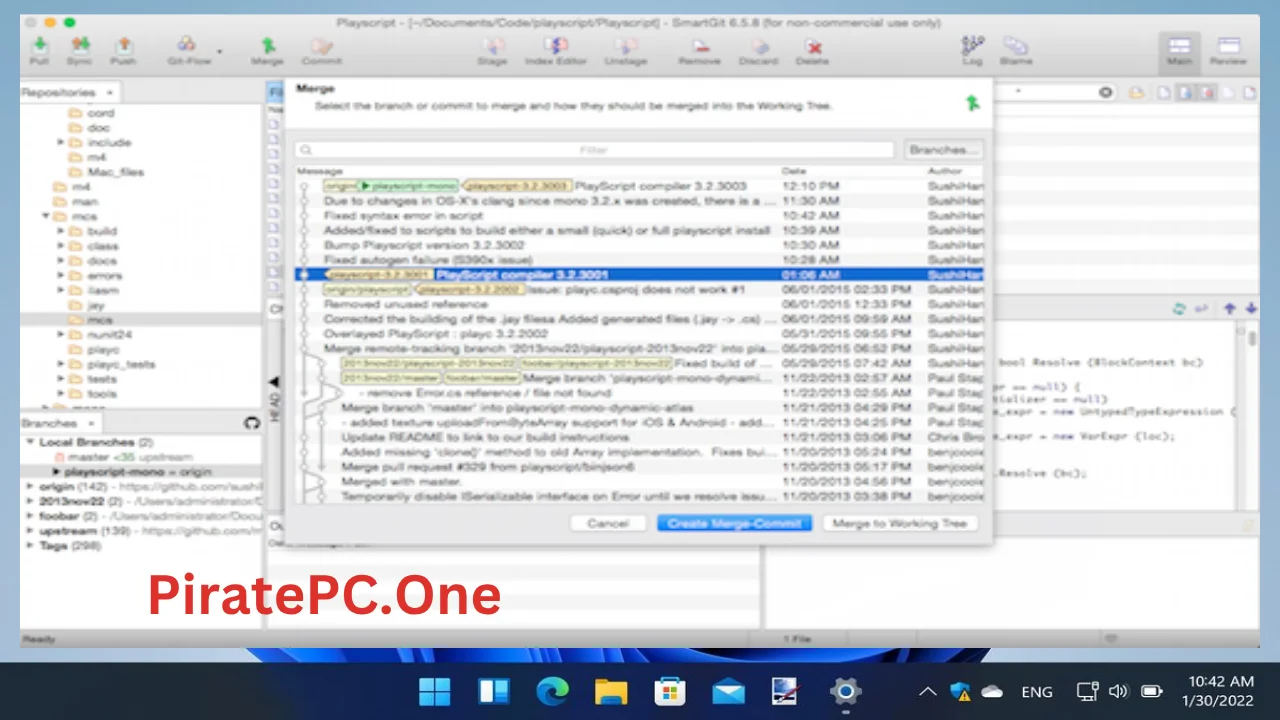Select the nunit24 folder
1280x720 pixels.
pos(100,335)
